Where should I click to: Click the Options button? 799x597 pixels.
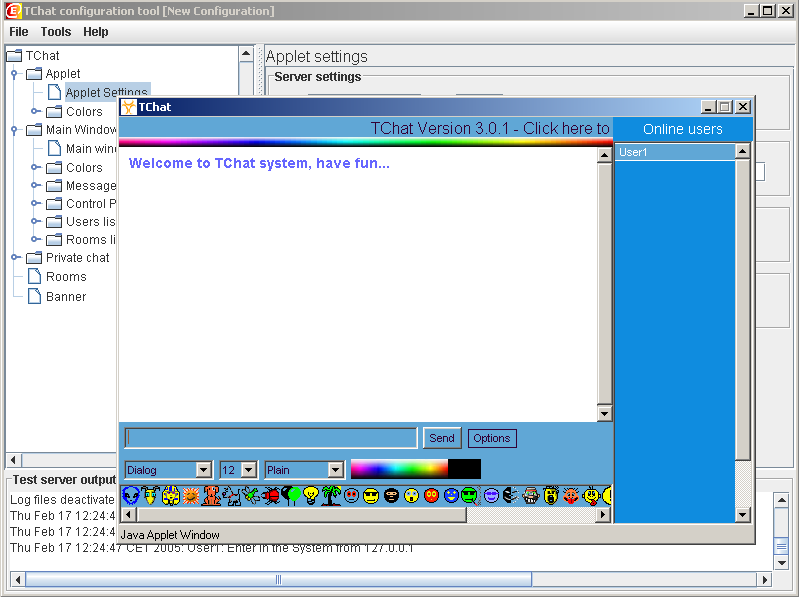[x=492, y=438]
